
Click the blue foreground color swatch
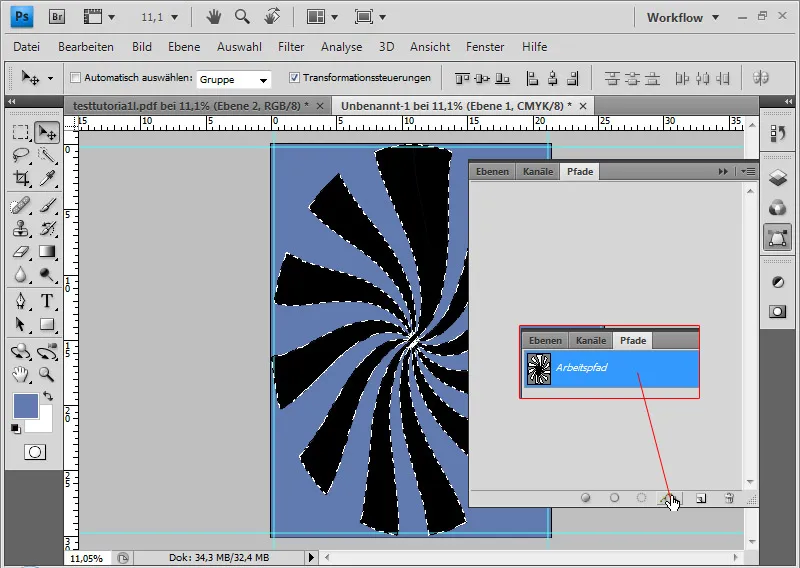[24, 405]
